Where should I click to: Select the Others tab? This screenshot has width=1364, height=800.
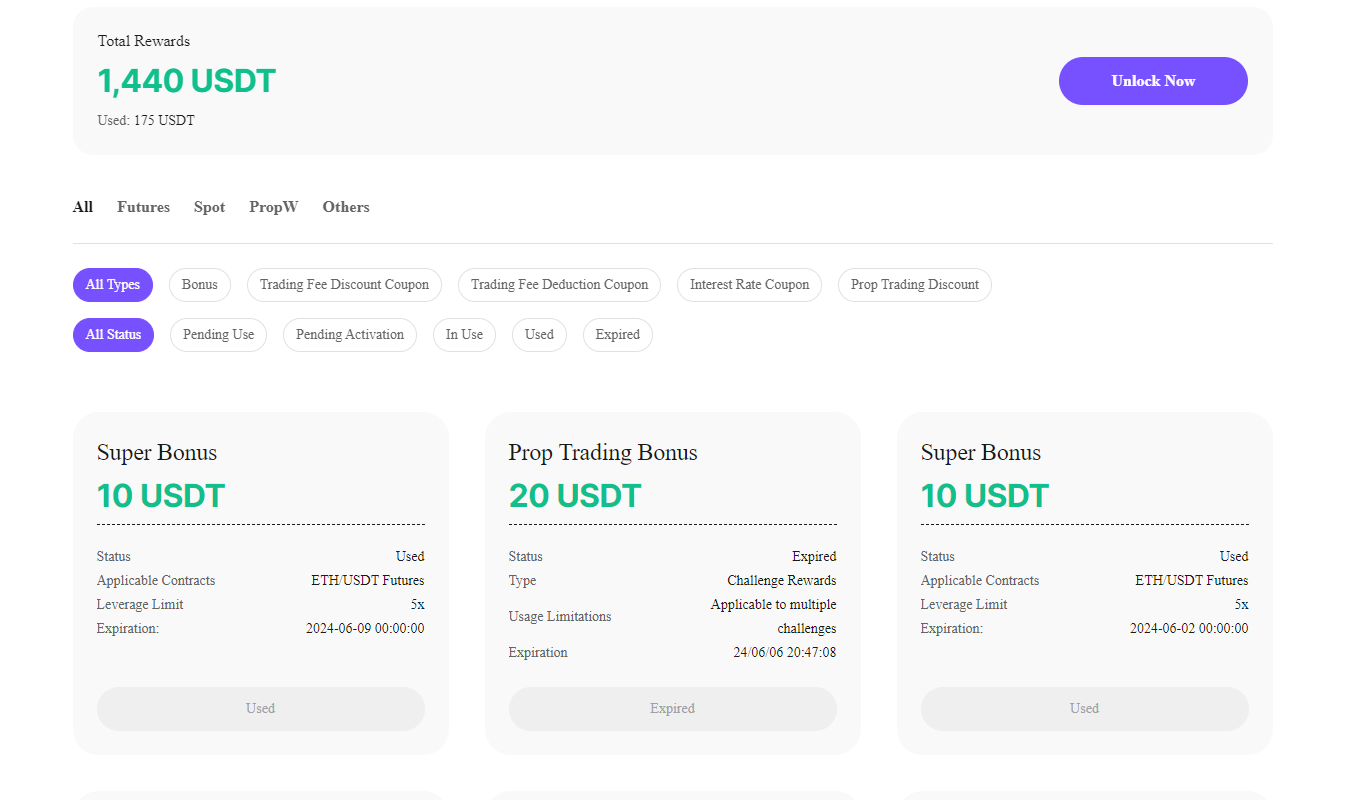coord(345,207)
